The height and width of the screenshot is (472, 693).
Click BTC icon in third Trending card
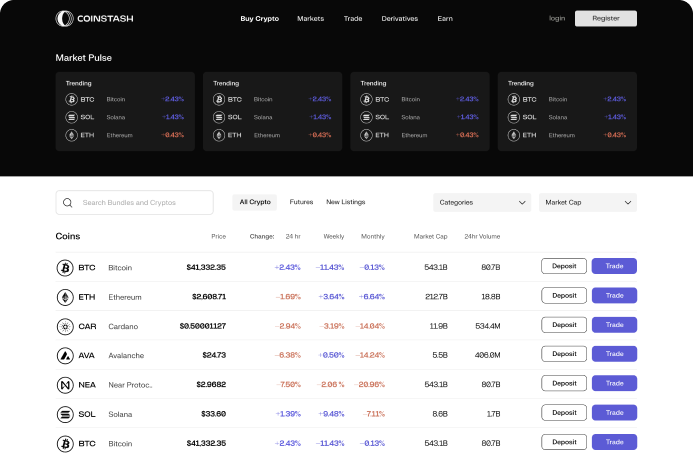pos(366,99)
